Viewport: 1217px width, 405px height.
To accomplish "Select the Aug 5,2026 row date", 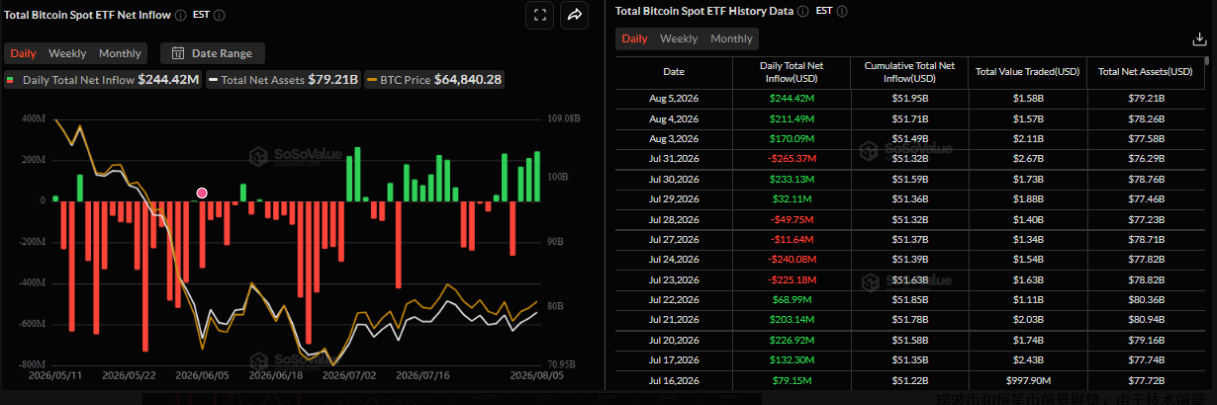I will (x=674, y=99).
